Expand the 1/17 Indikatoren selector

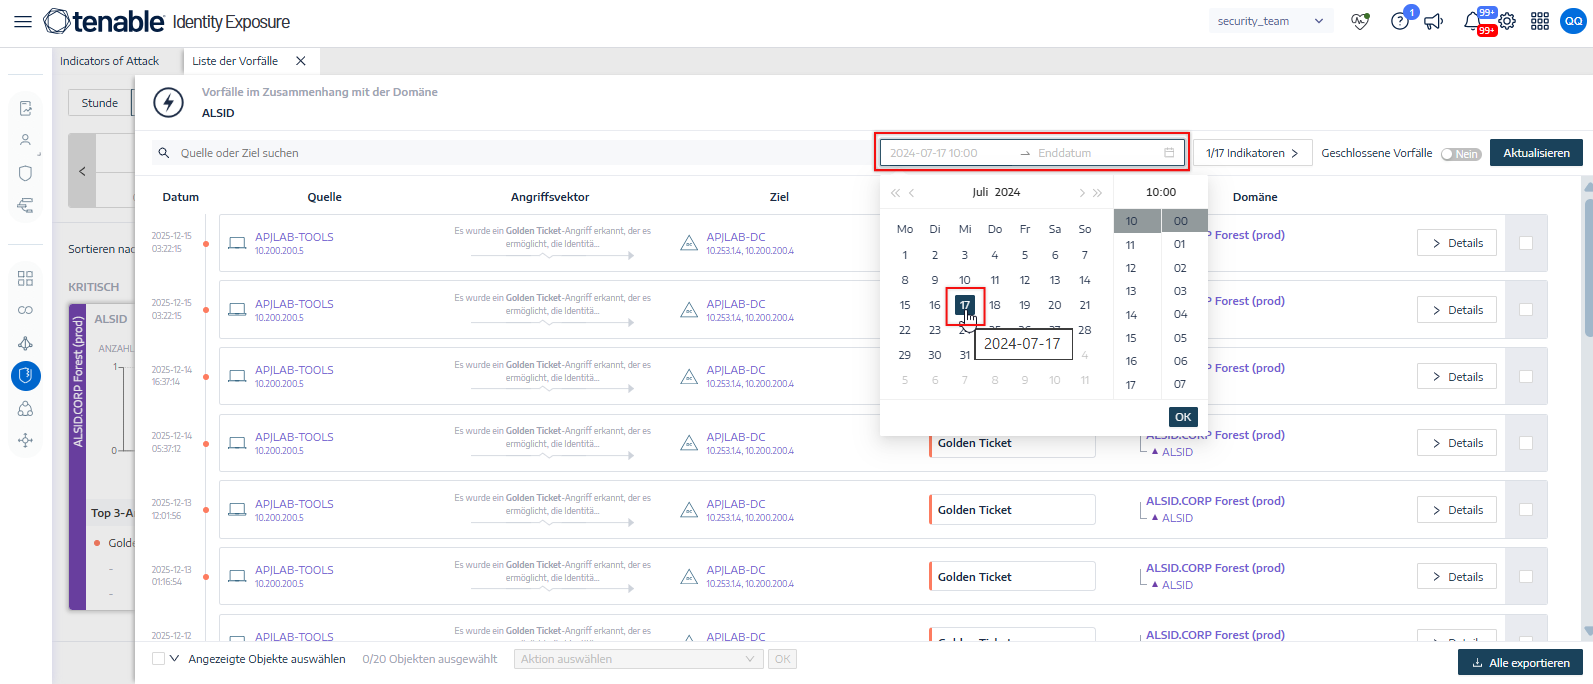tap(1252, 153)
